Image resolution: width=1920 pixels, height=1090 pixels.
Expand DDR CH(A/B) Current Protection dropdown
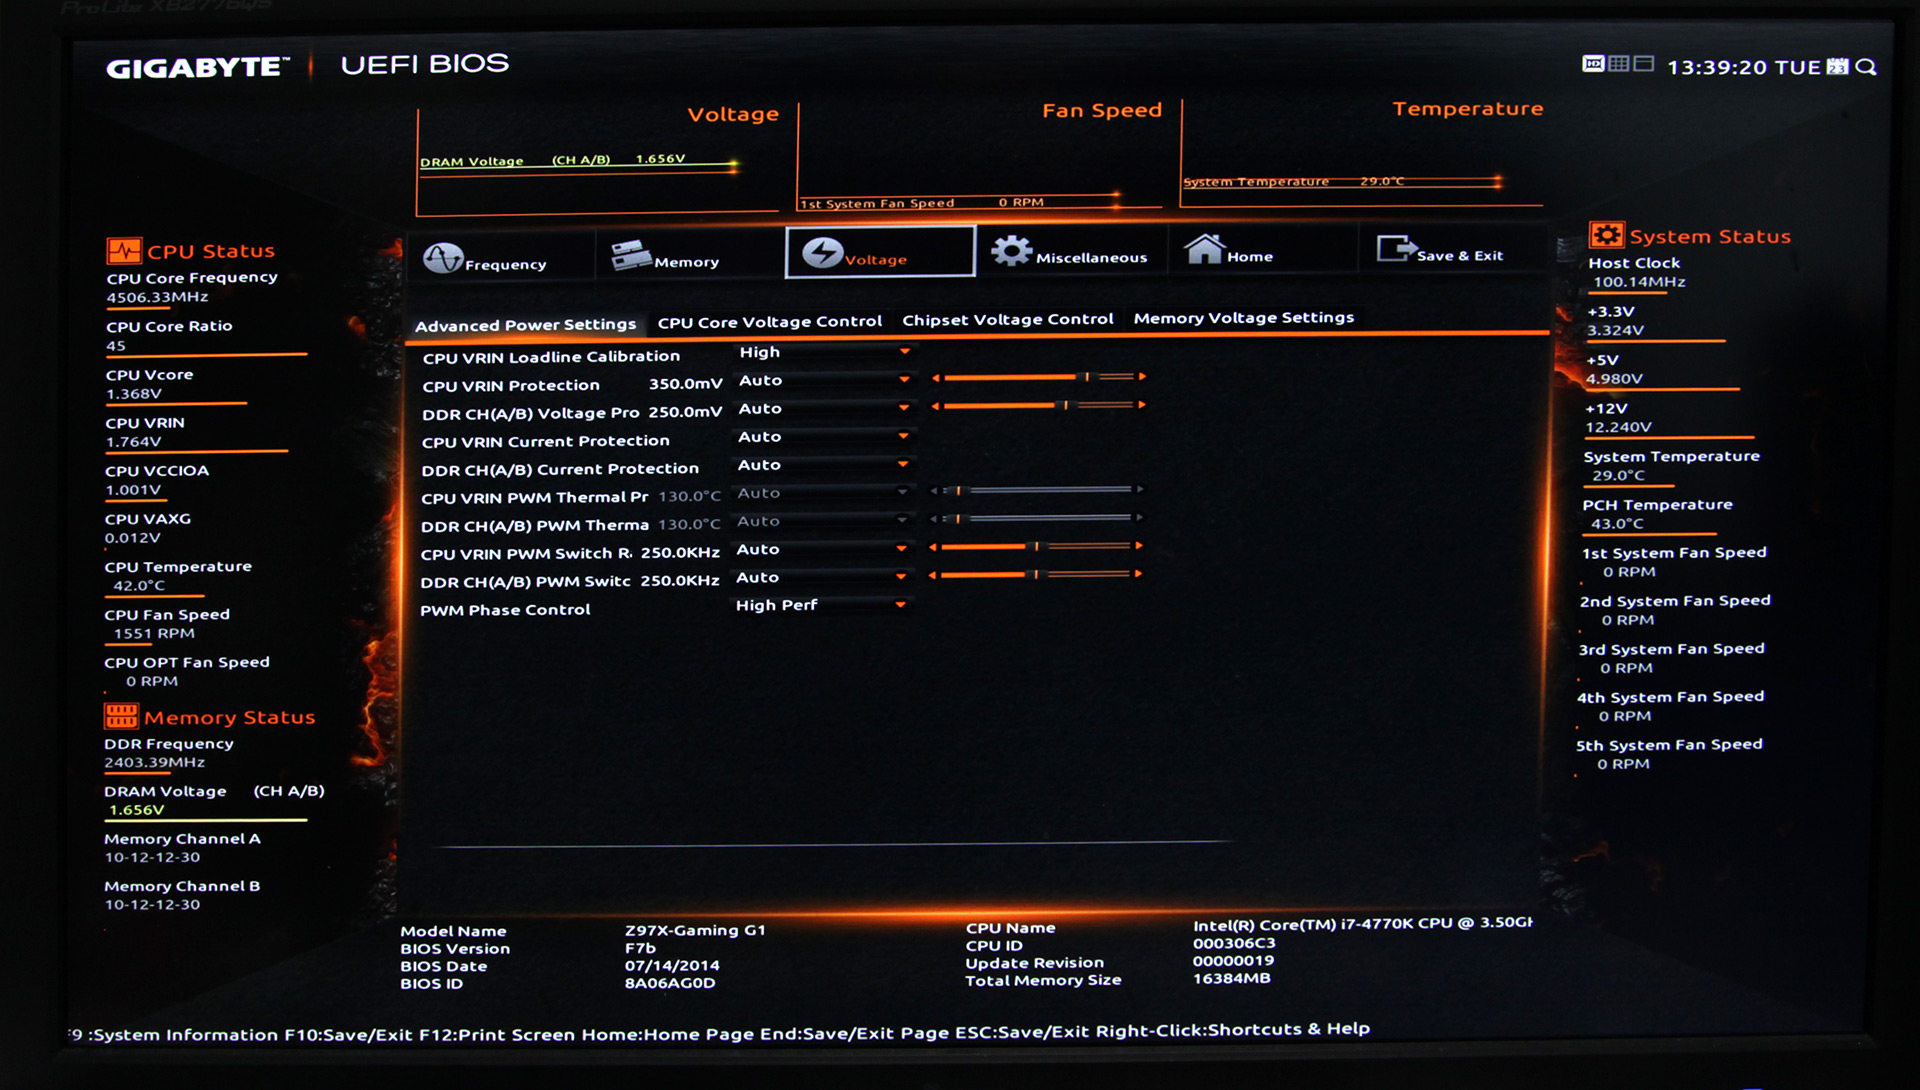[x=823, y=465]
